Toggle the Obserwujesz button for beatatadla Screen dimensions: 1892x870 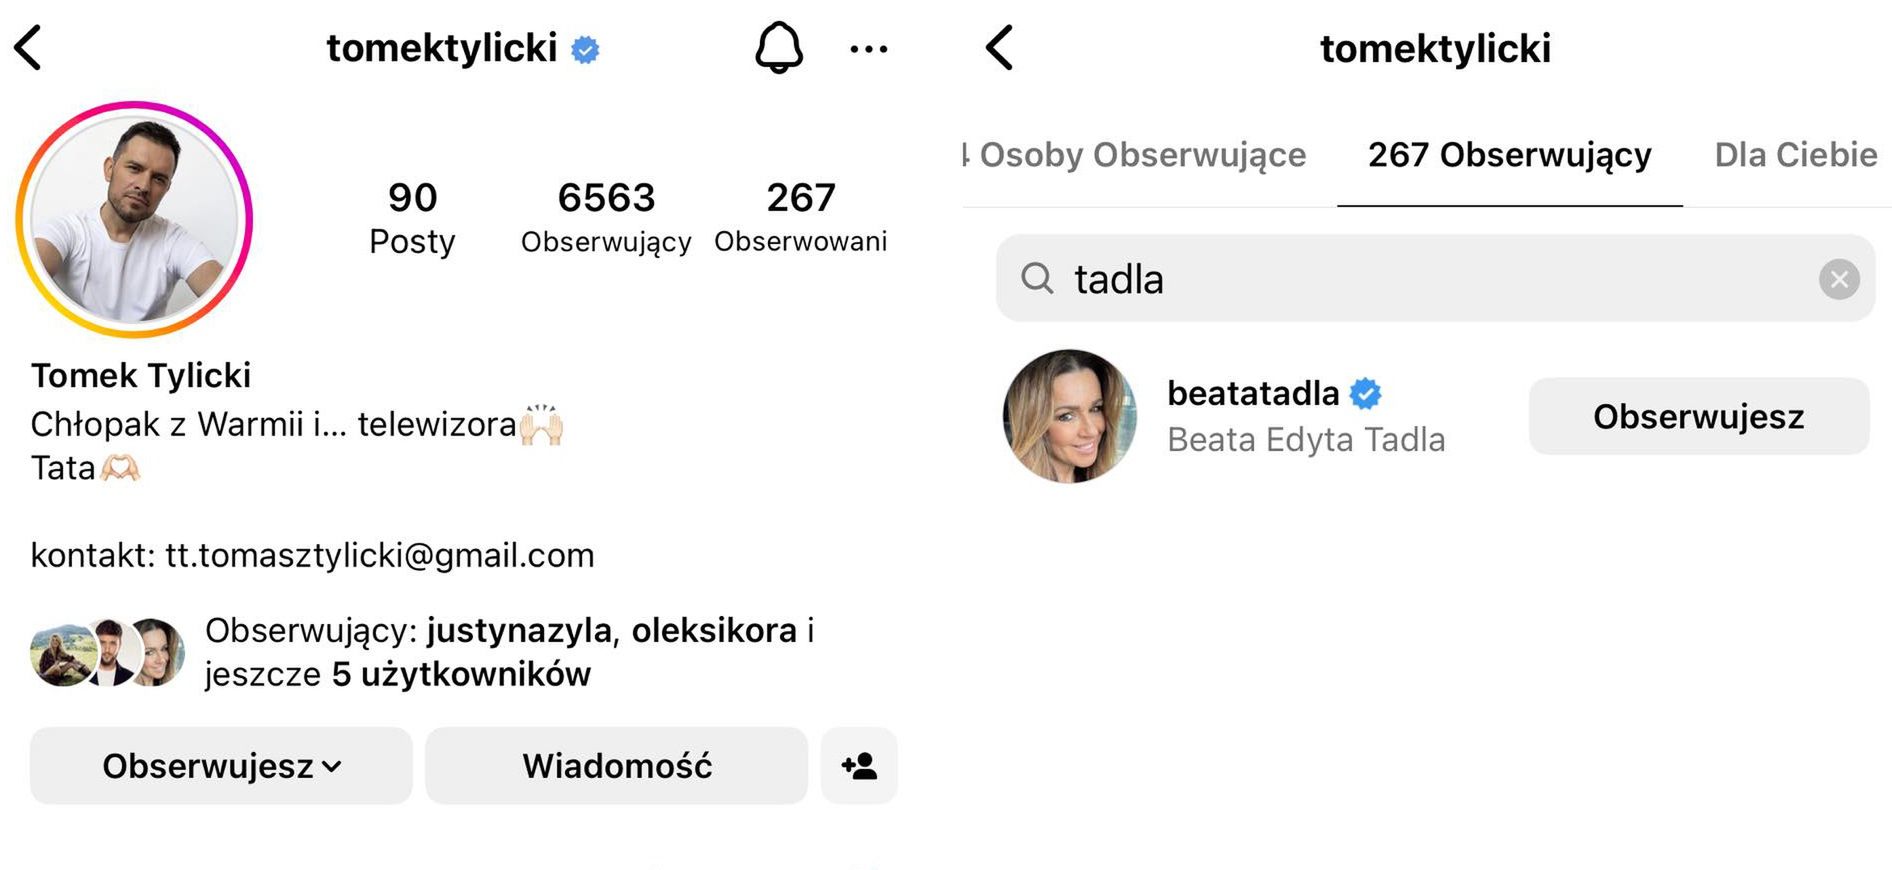click(1698, 416)
